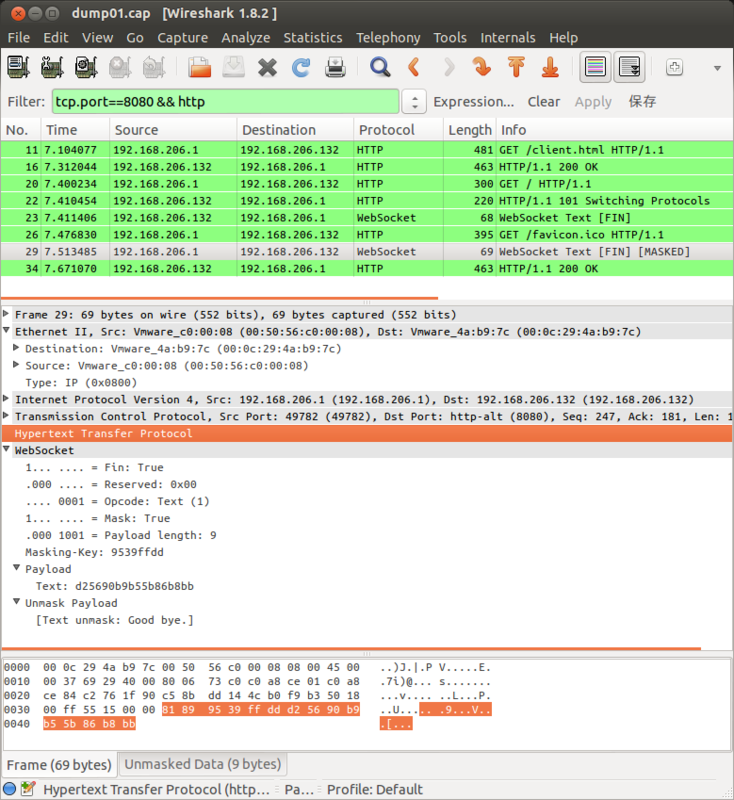This screenshot has width=734, height=800.
Task: Sort by the Time column header
Action: [75, 130]
